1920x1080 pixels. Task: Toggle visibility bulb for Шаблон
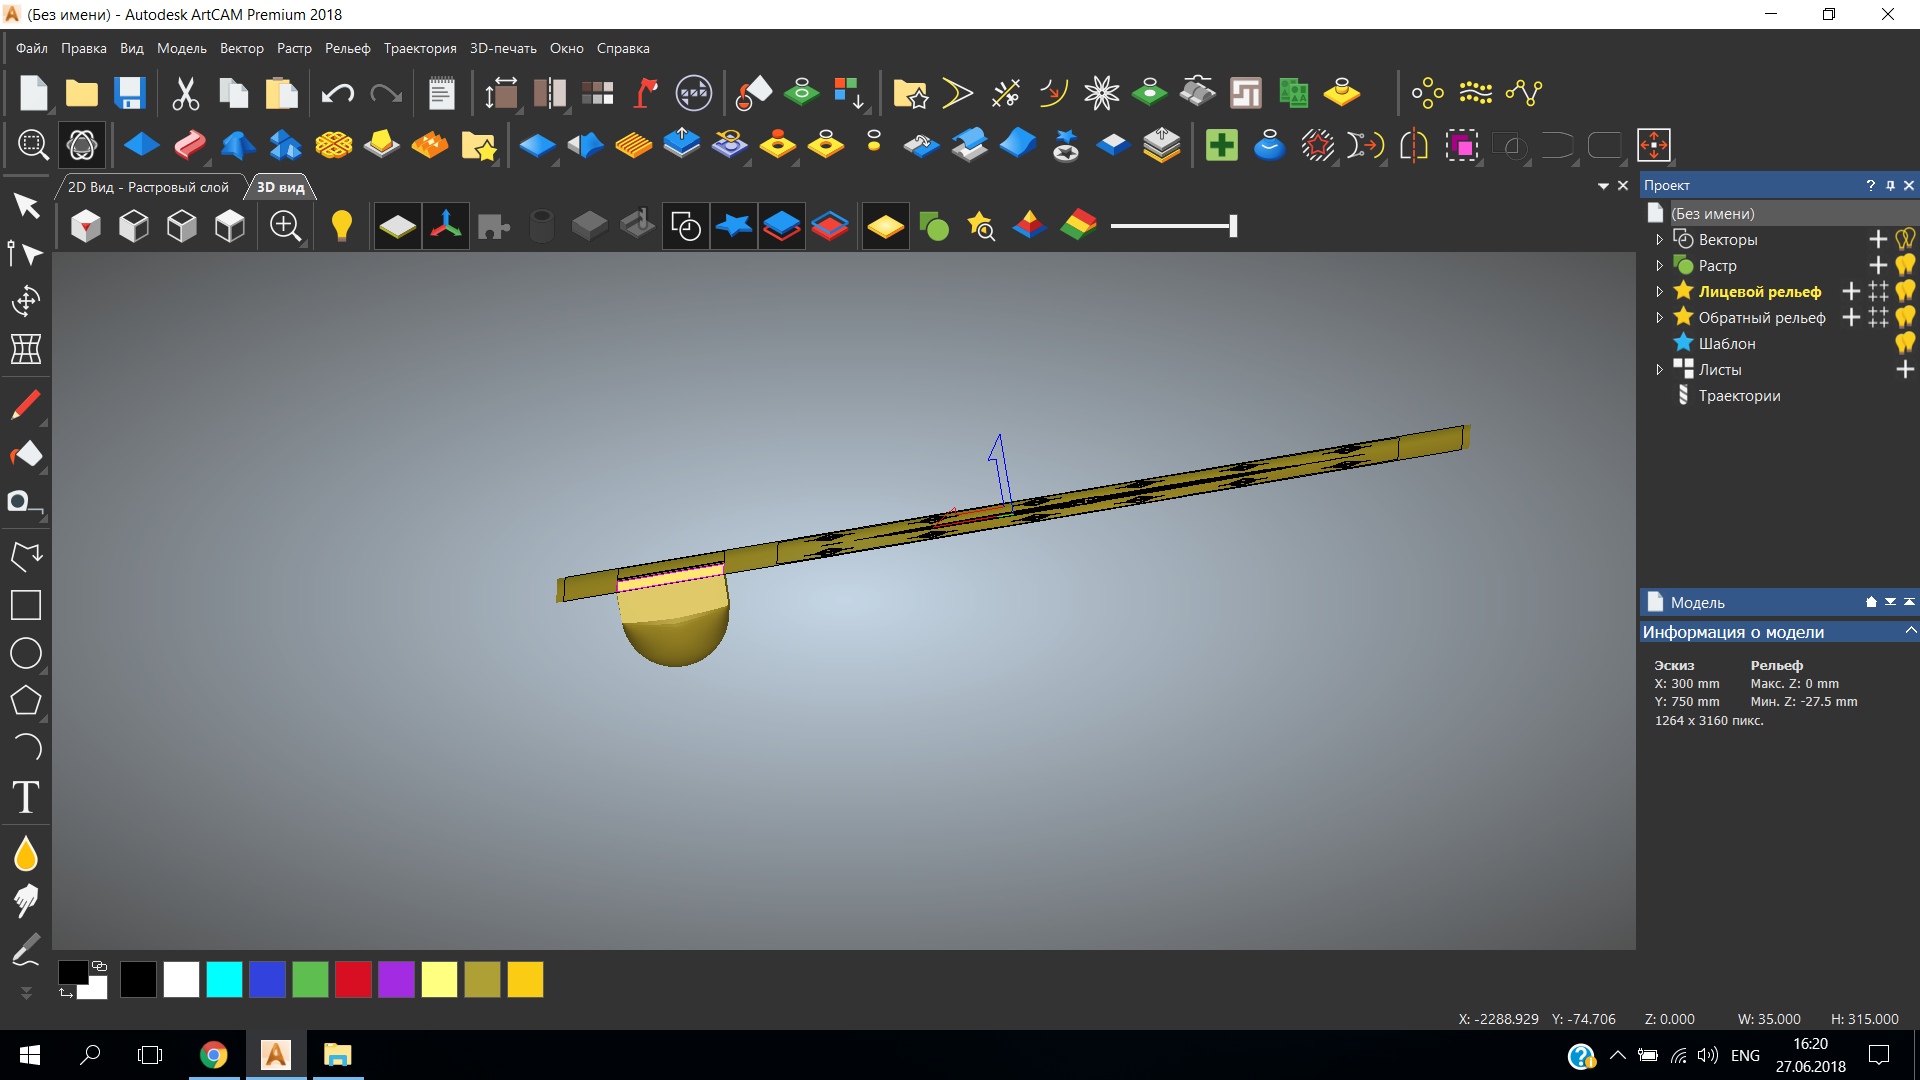click(x=1905, y=344)
